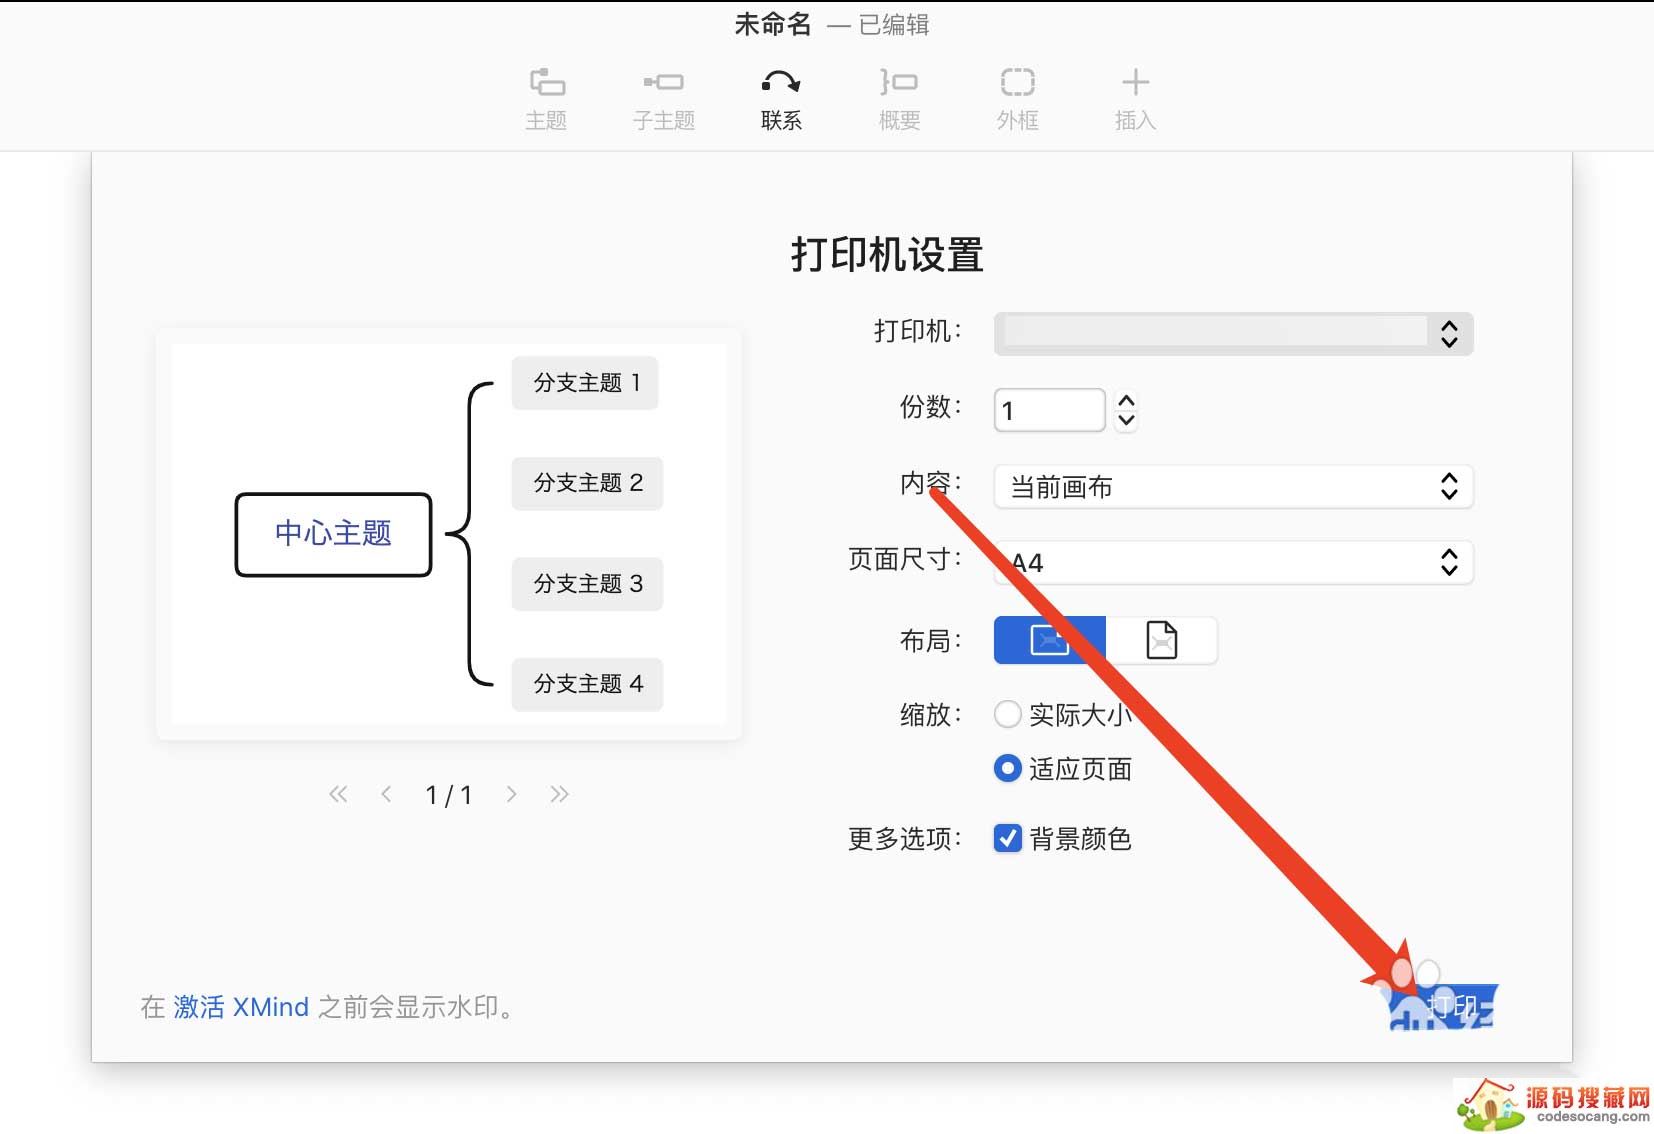
Task: Choose landscape layout icon
Action: (x=1049, y=640)
